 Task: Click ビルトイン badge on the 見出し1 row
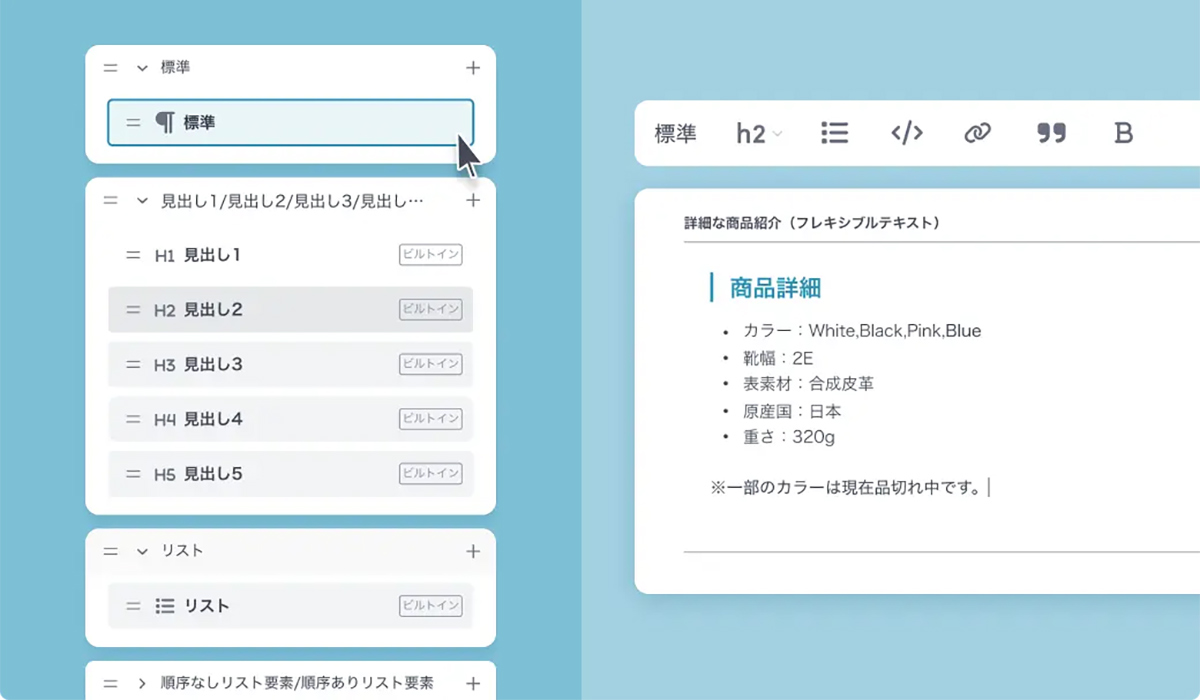(x=431, y=255)
